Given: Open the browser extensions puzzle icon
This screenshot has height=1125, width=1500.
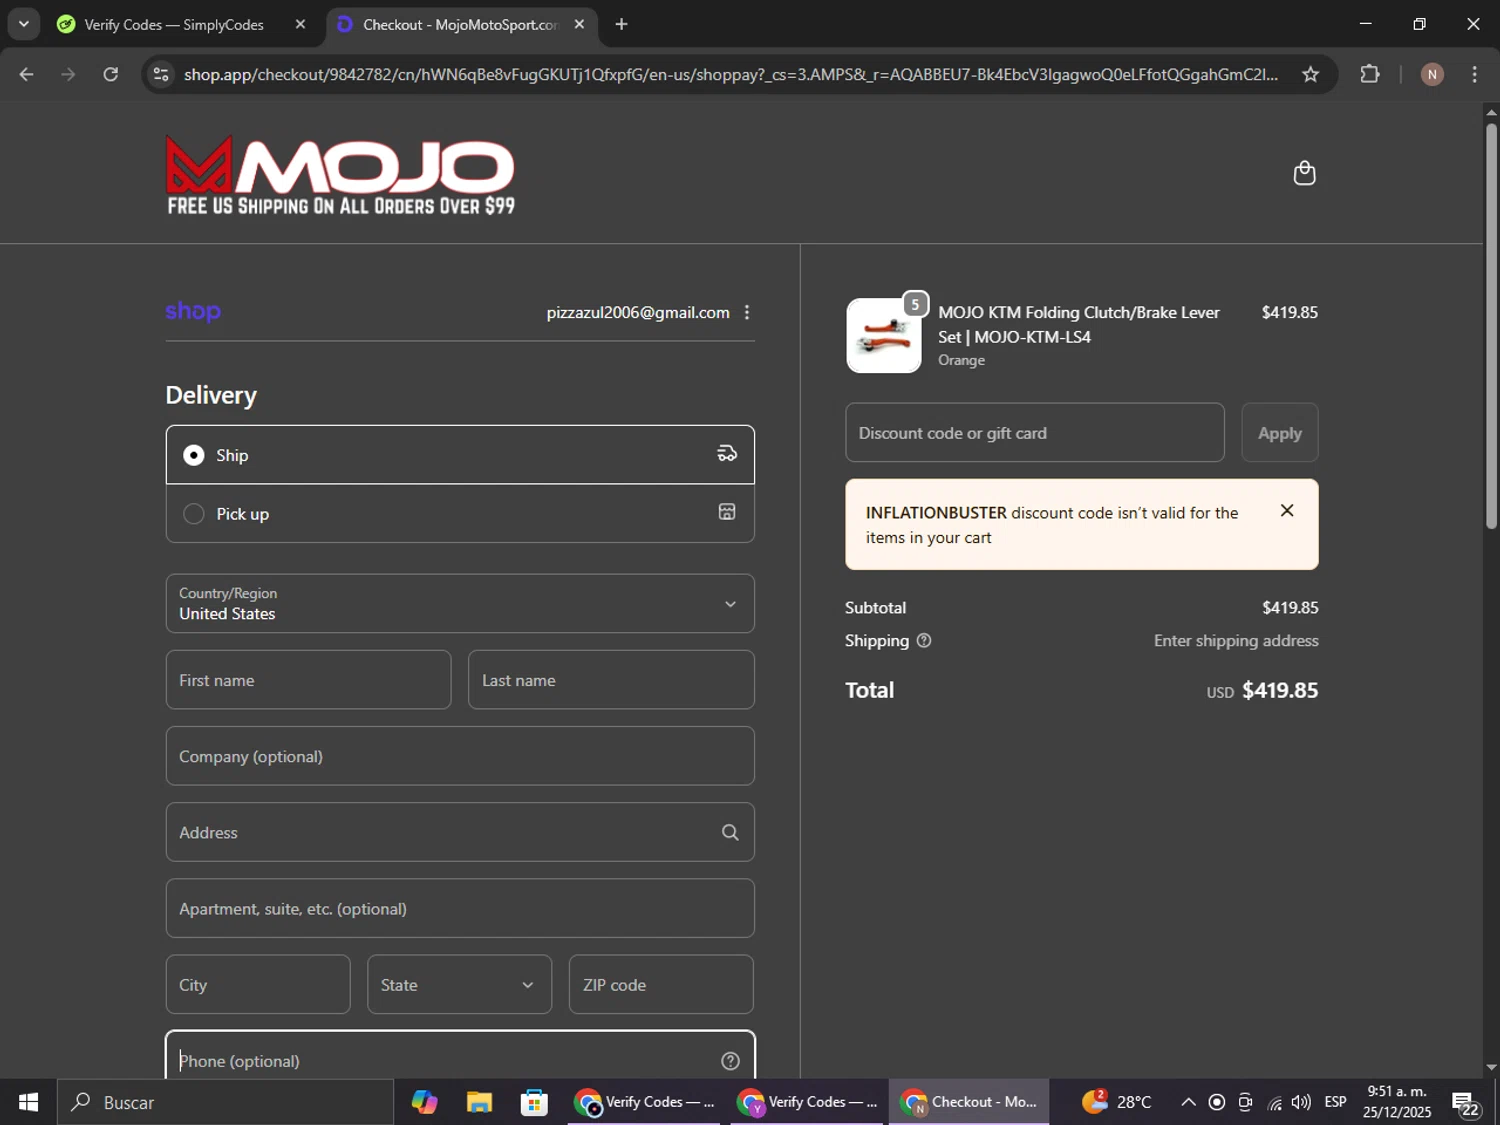Looking at the screenshot, I should (x=1369, y=74).
